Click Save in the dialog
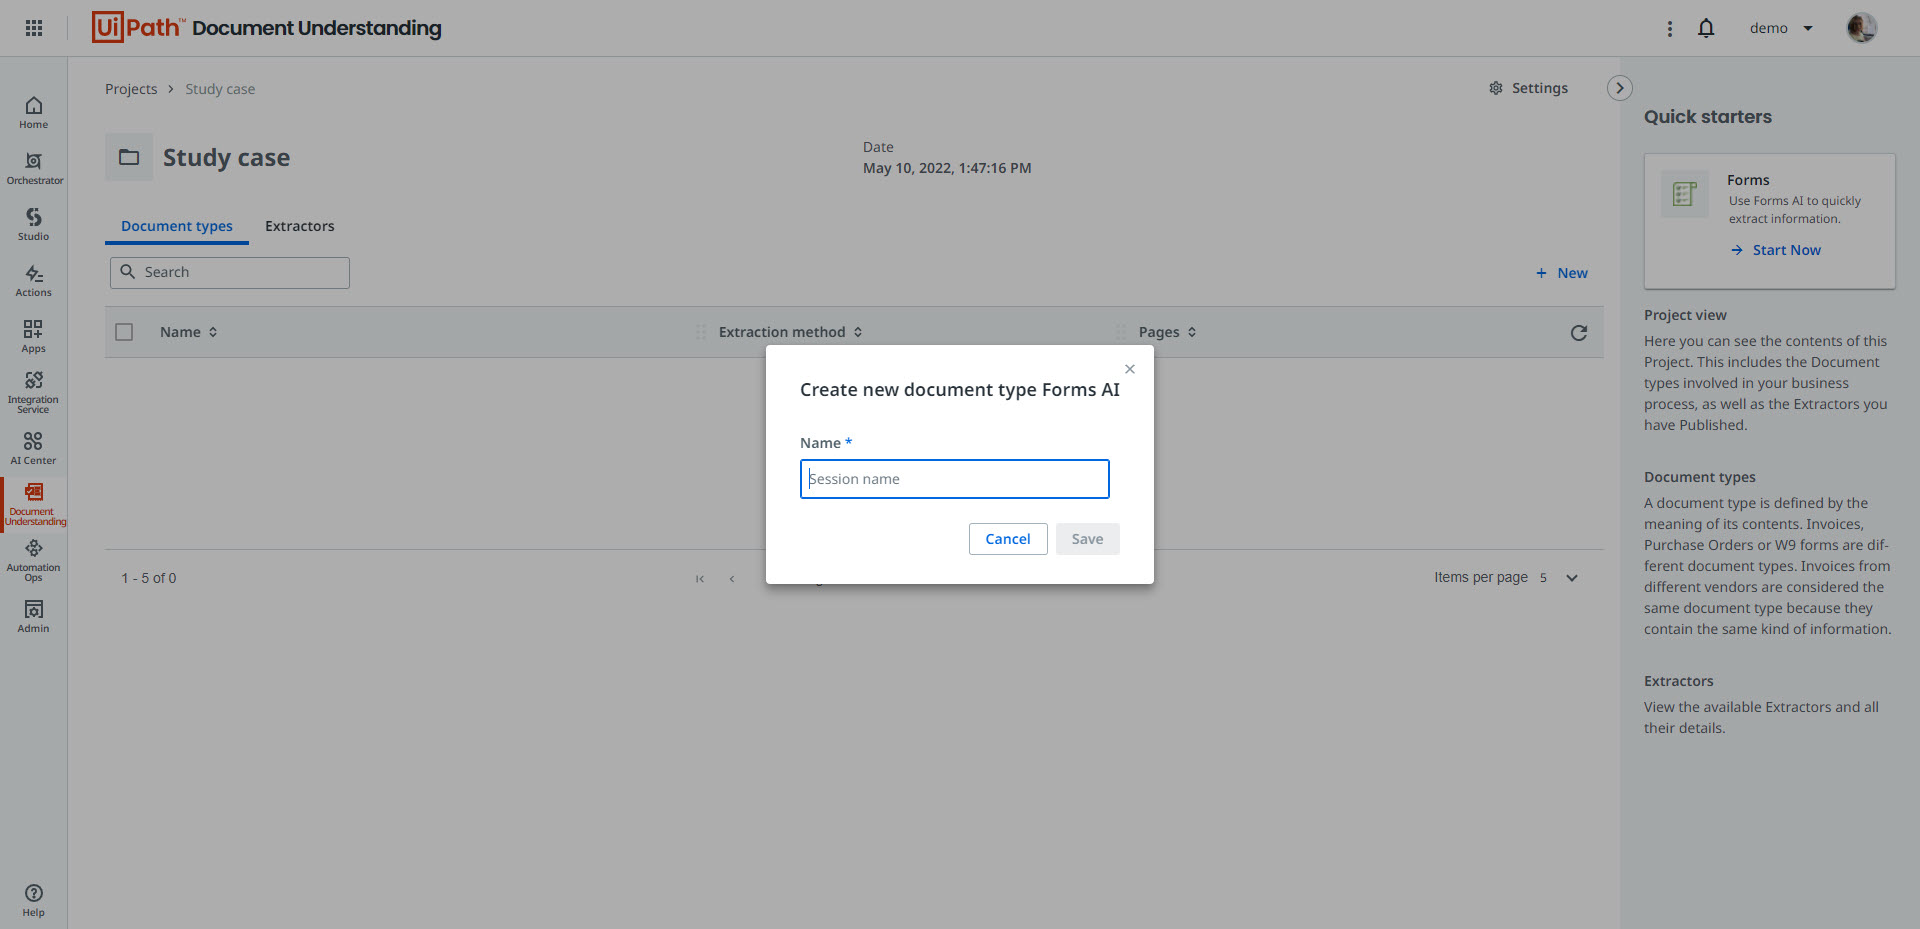This screenshot has width=1920, height=929. tap(1088, 539)
